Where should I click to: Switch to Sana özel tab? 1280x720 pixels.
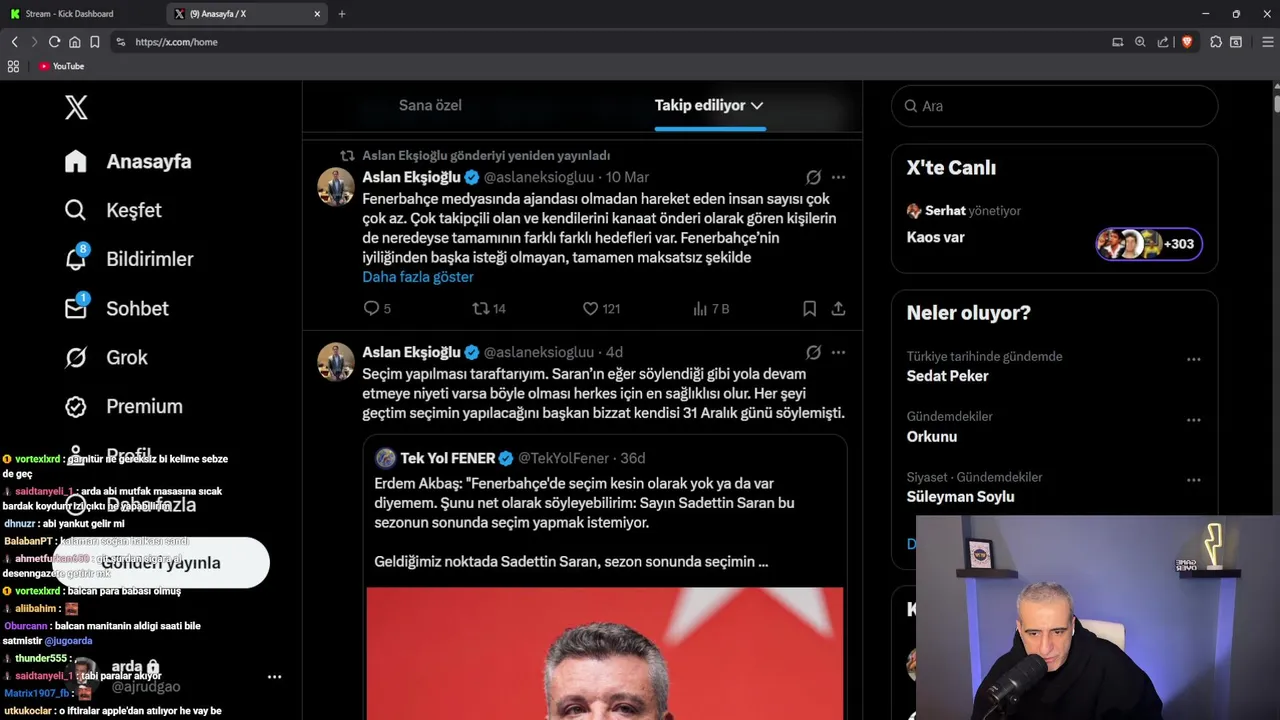pyautogui.click(x=430, y=105)
